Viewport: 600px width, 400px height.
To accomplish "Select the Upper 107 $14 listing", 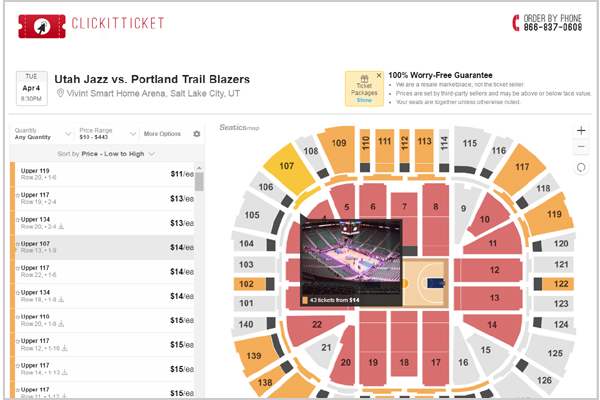I will (104, 247).
